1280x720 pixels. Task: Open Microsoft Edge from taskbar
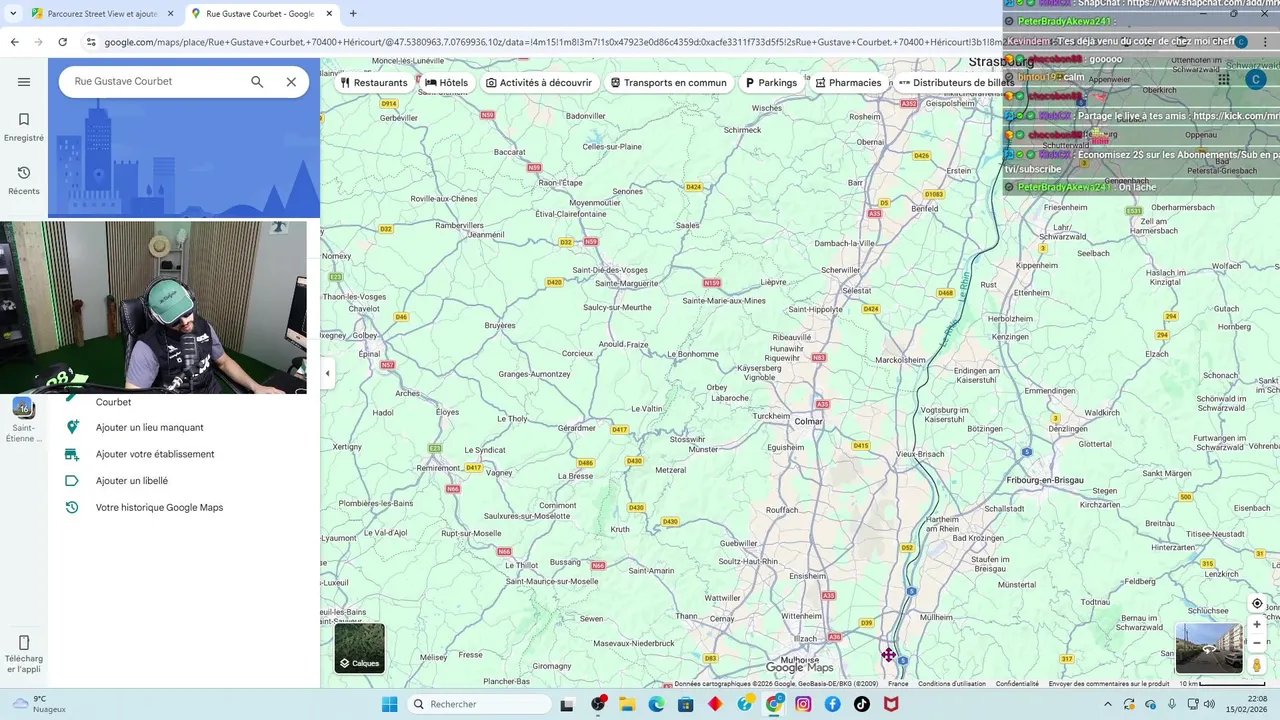[656, 704]
